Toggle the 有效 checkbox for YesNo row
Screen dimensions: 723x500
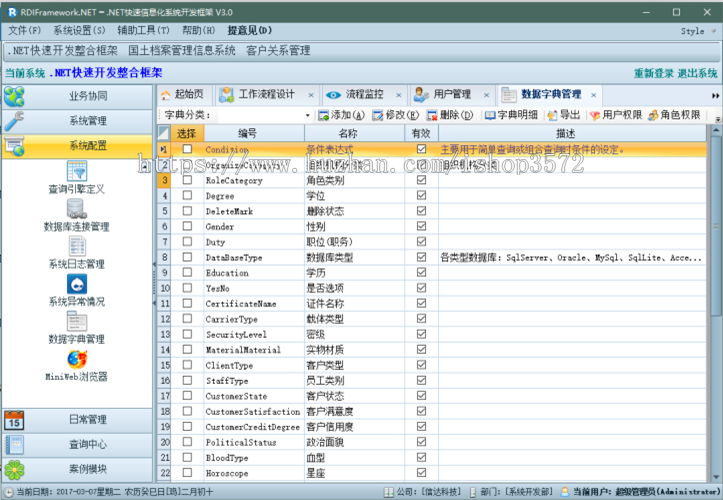[x=421, y=288]
